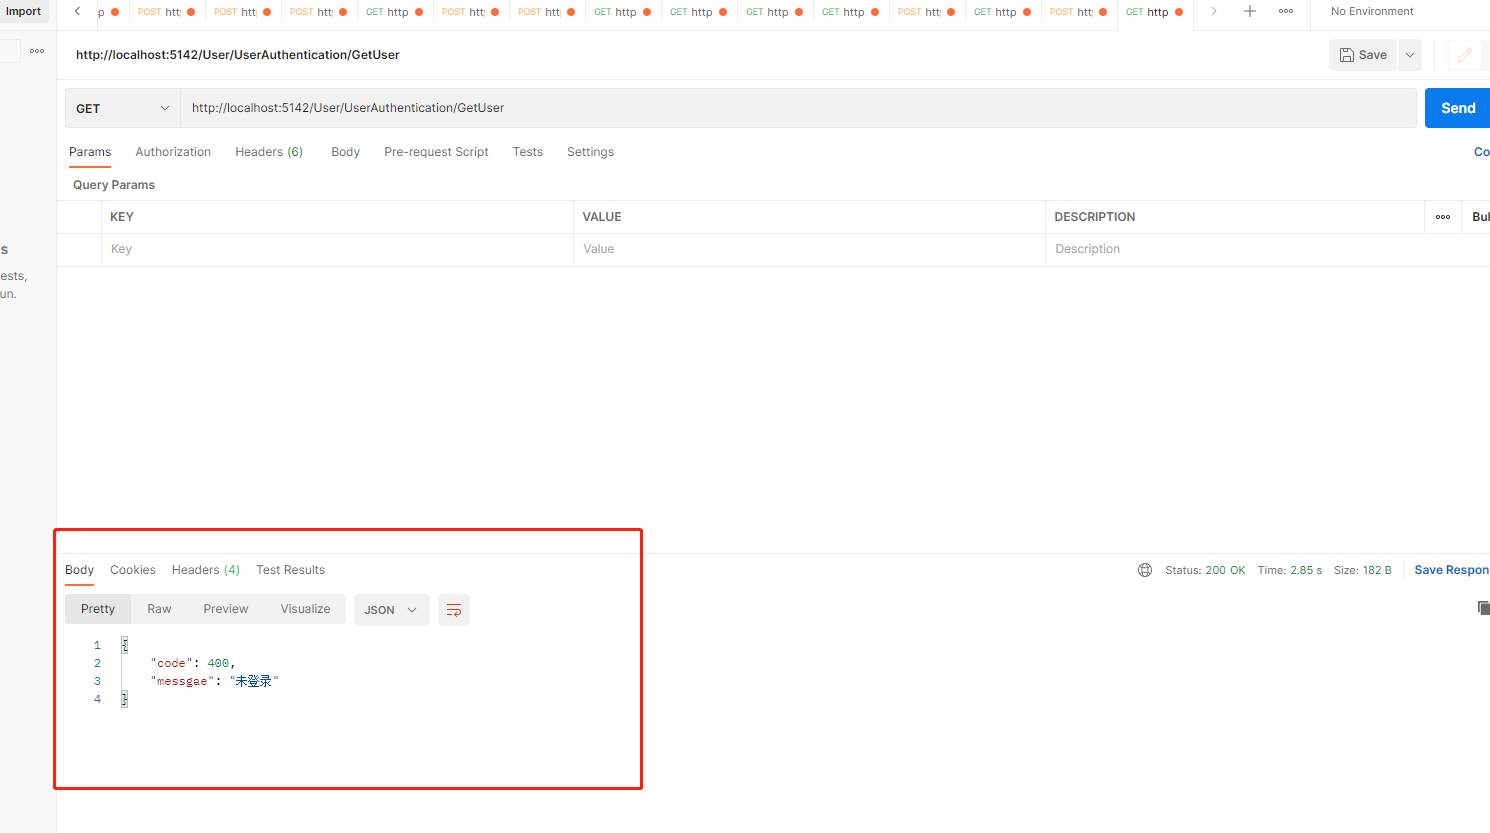Screen dimensions: 1490x833
Task: Switch response view to Raw mode
Action: [158, 608]
